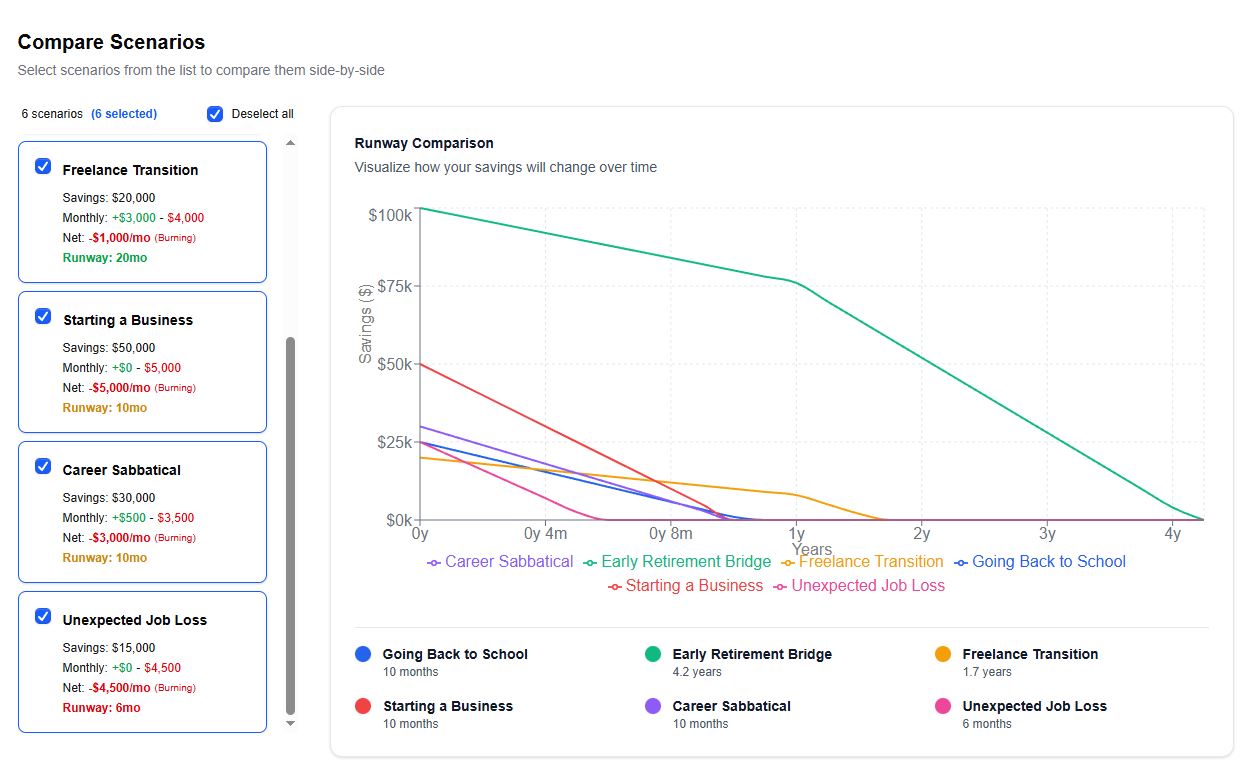Click the blue Going Back to School legend dot
The image size is (1245, 771).
coord(362,653)
